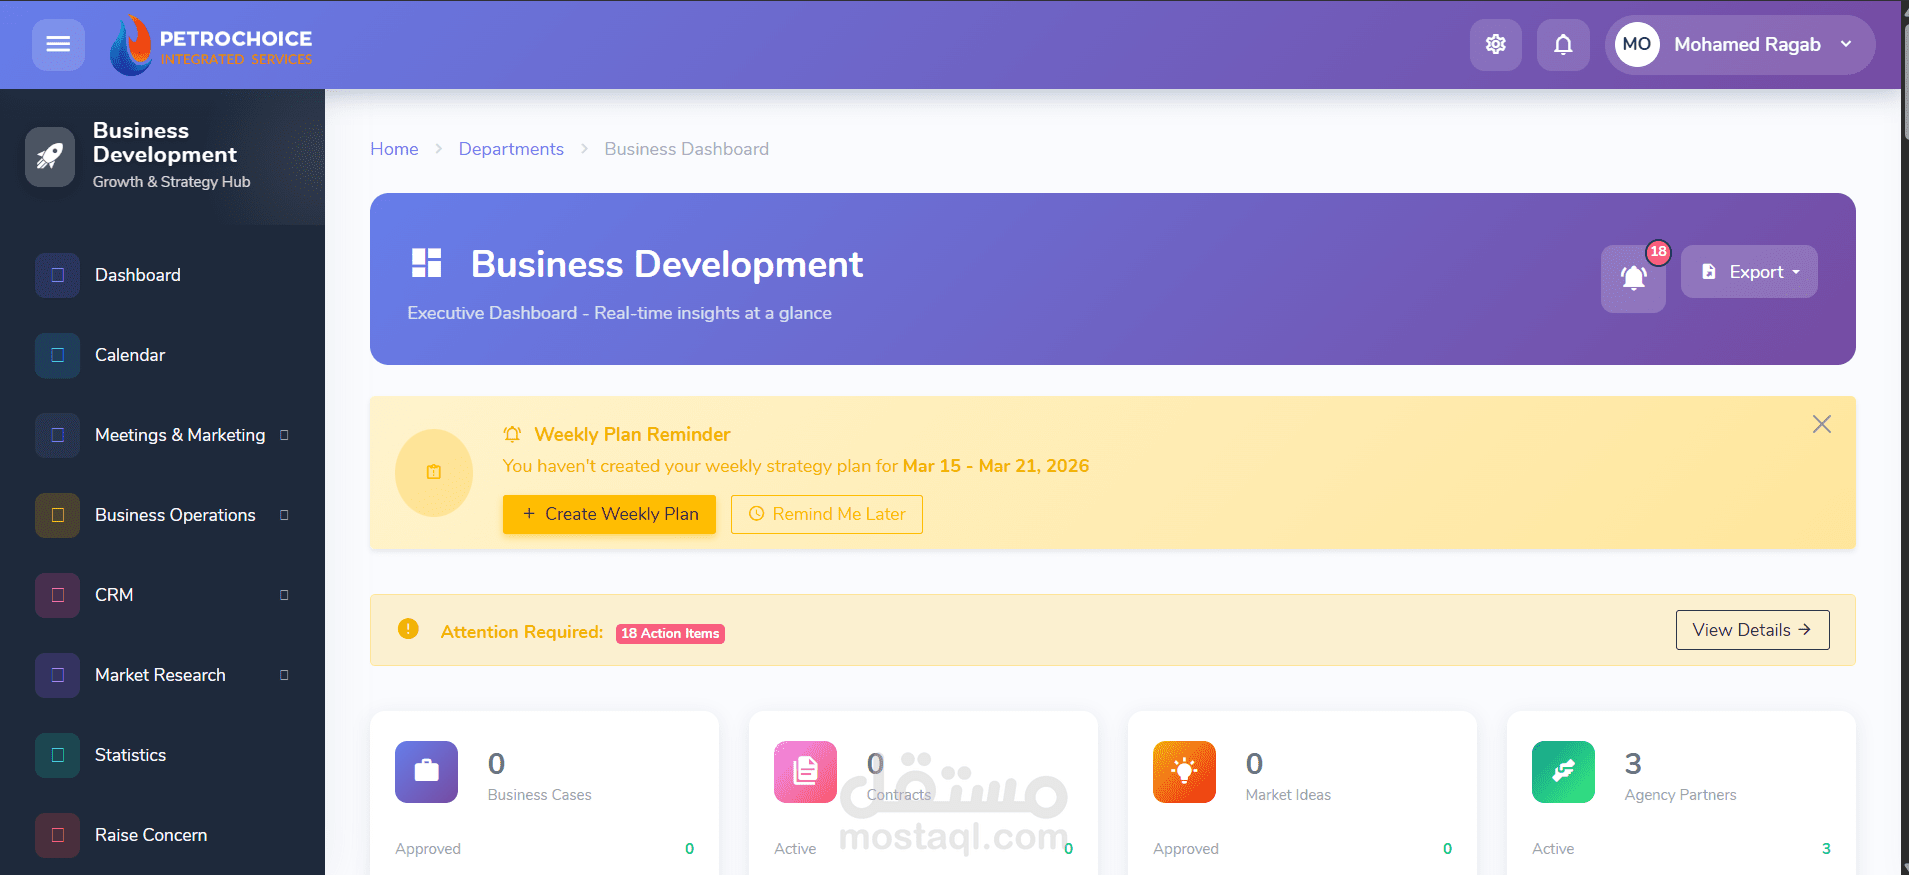Expand the Meetings & Marketing submenu
The width and height of the screenshot is (1909, 875).
click(x=284, y=435)
